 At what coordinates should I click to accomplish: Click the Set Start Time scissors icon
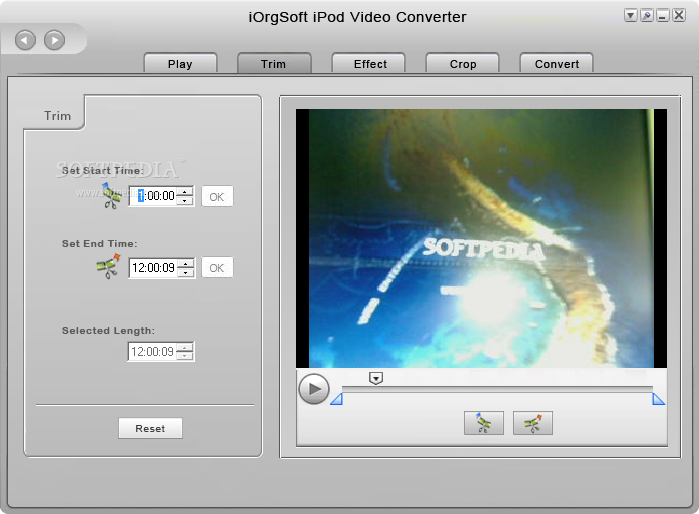click(x=111, y=196)
